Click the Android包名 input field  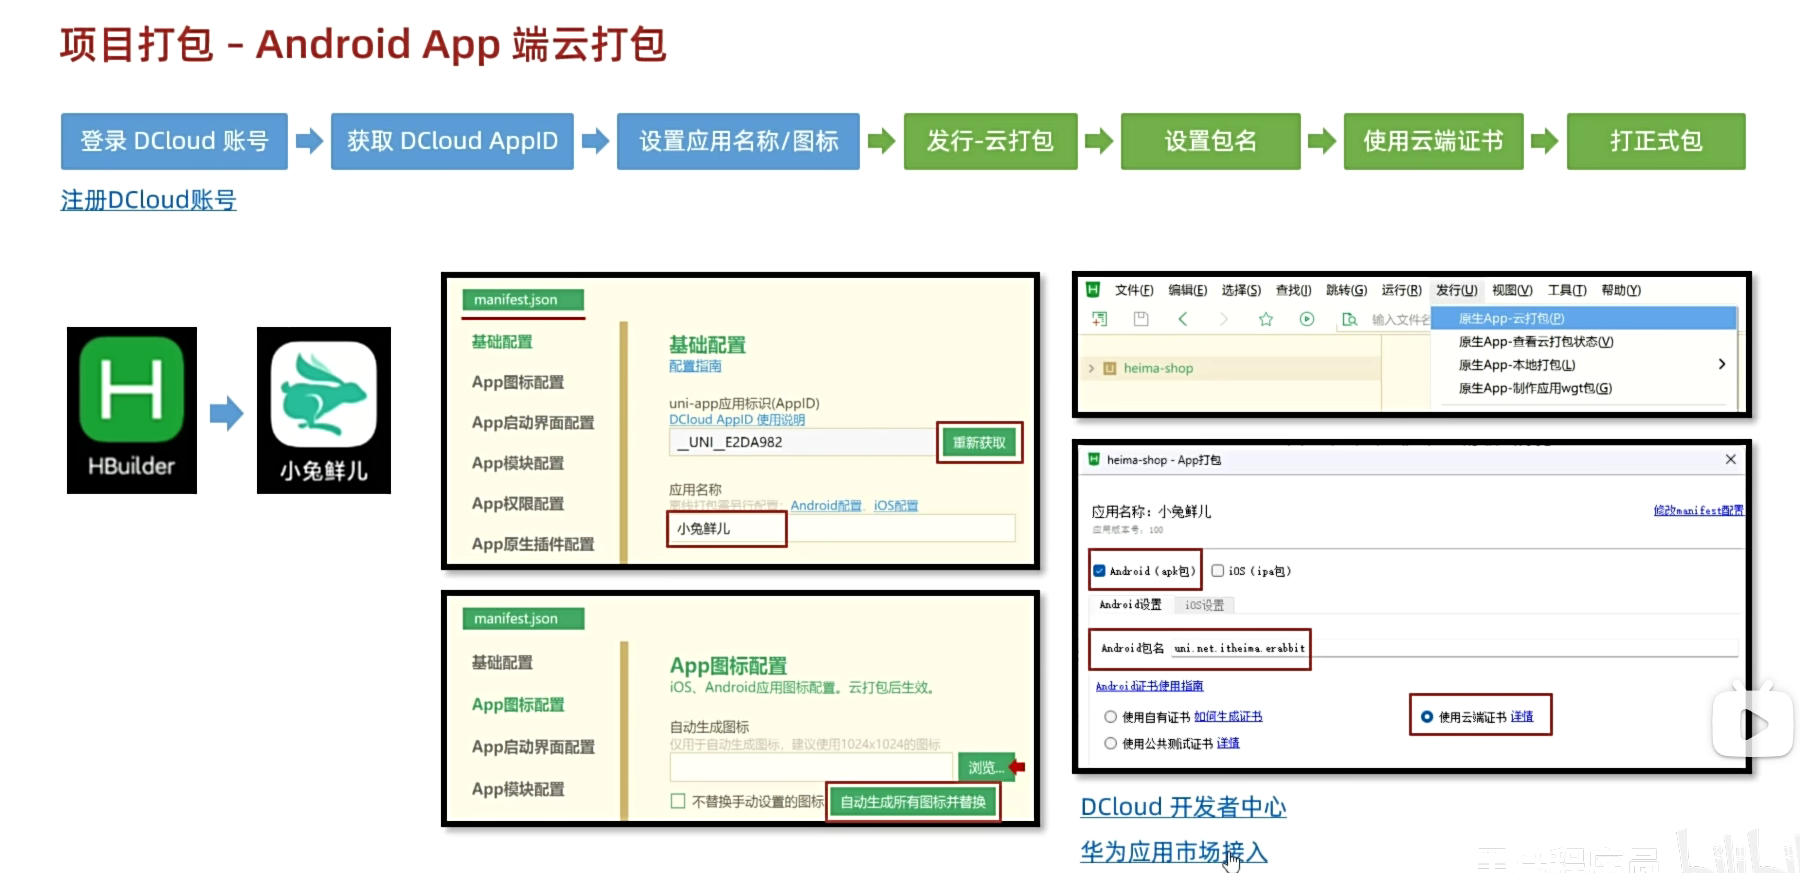point(1240,648)
